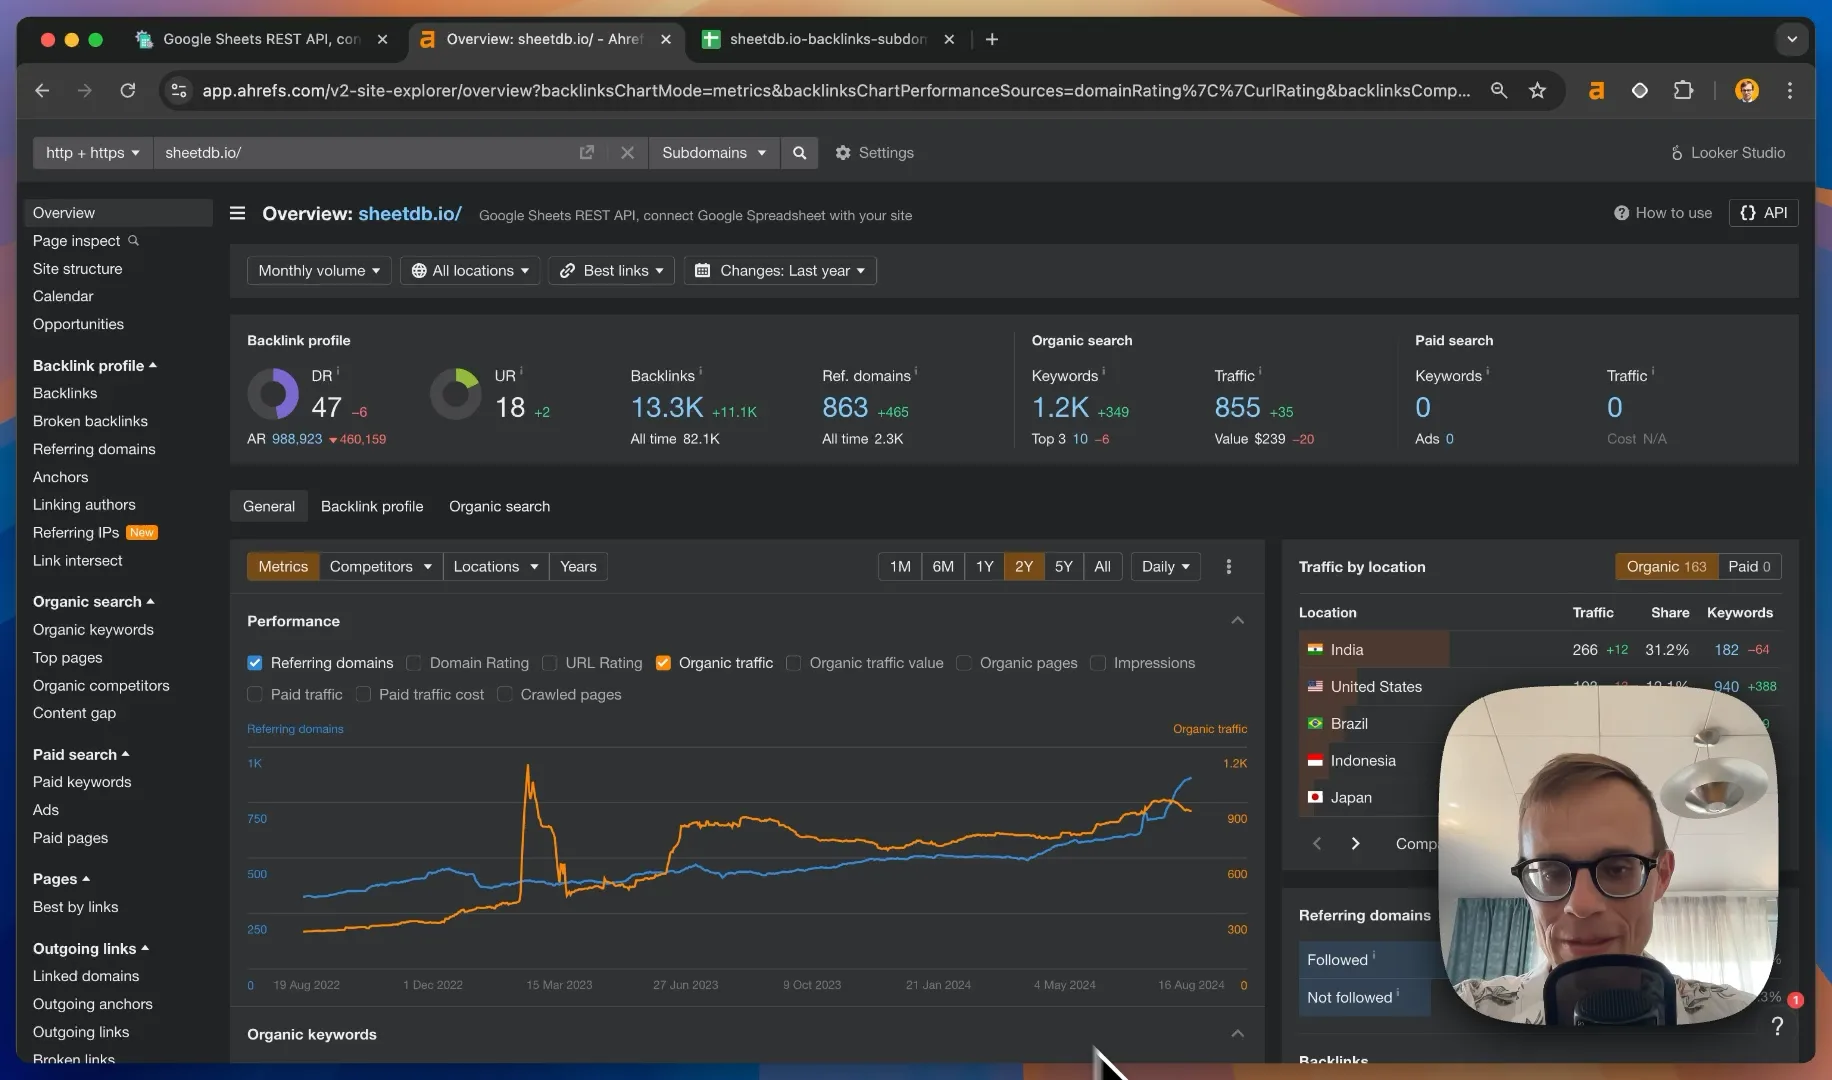Collapse the Performance section chevron
Screen dimensions: 1832x1080
(x=1238, y=621)
